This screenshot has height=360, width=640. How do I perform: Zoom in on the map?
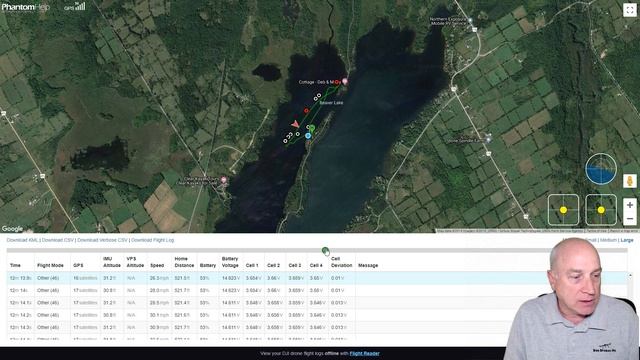(629, 205)
